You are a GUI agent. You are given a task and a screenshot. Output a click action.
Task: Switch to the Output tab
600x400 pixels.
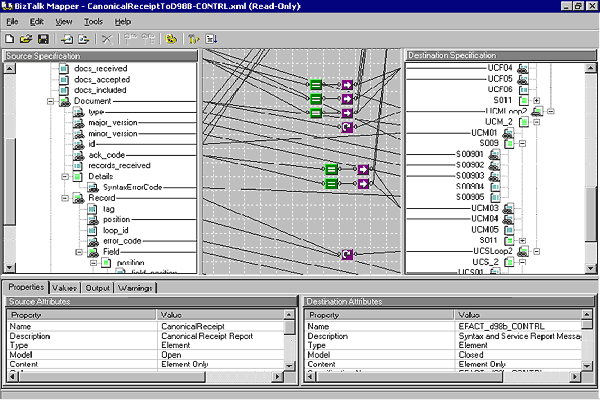coord(98,288)
